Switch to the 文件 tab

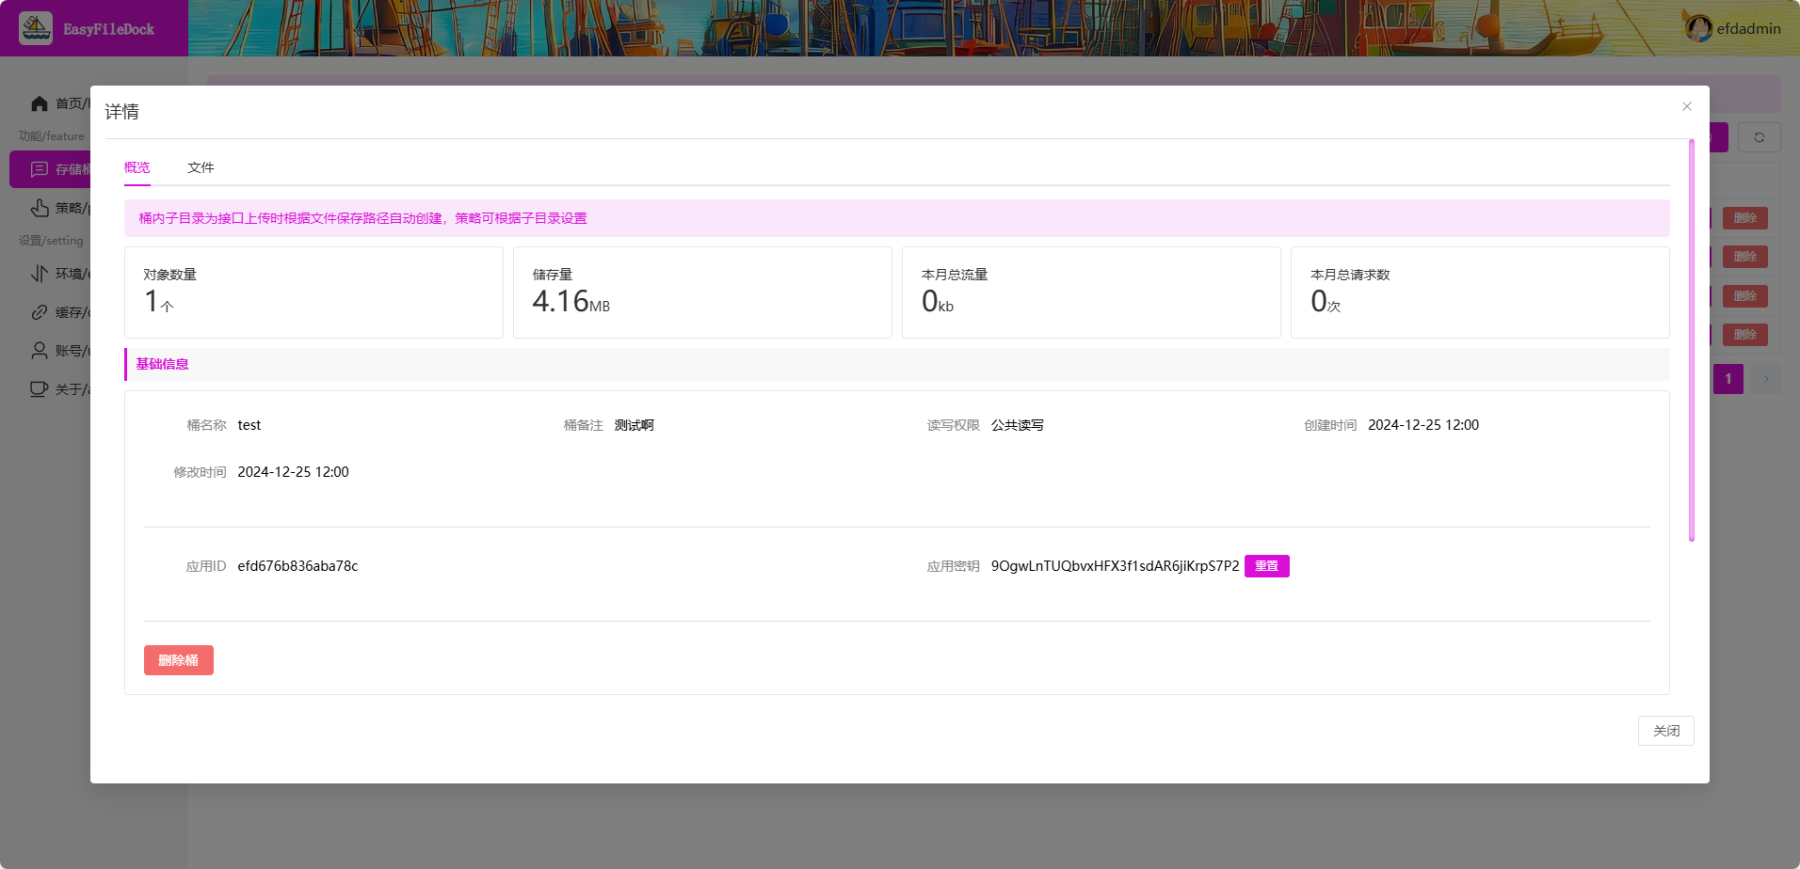point(201,167)
